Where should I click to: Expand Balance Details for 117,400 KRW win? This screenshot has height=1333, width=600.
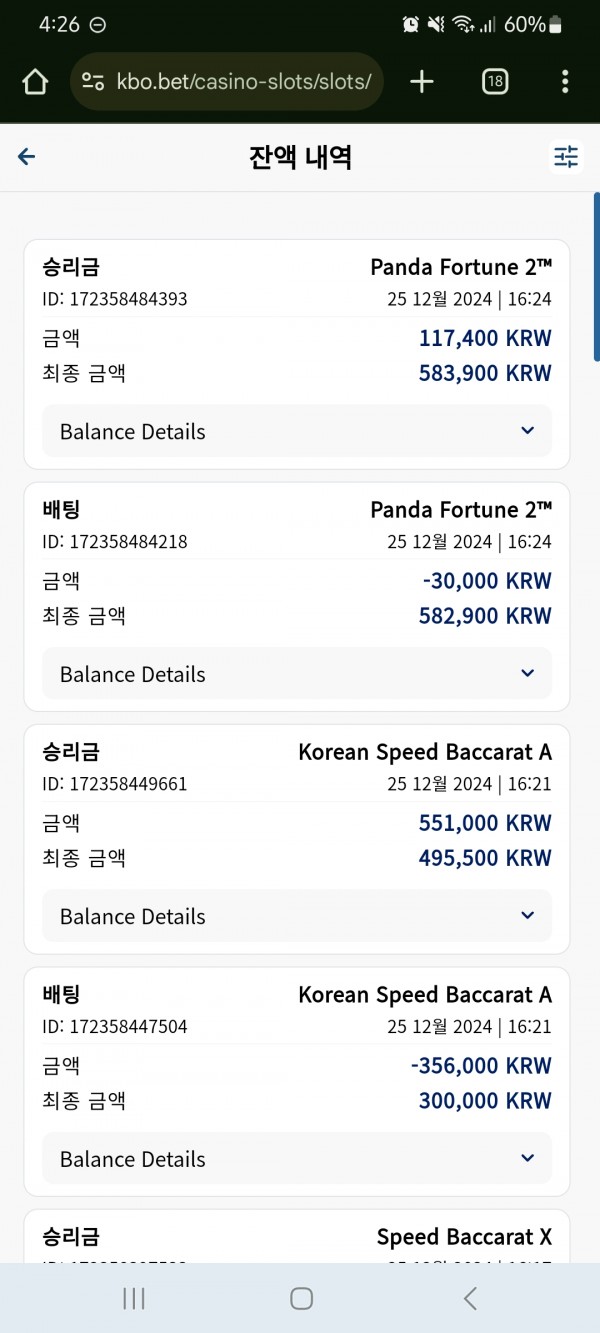point(297,431)
